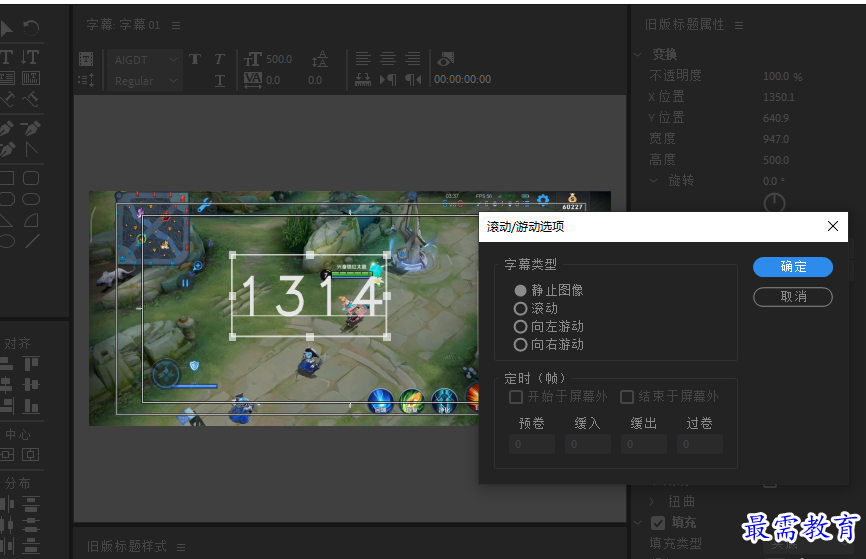Click 宽度 value 947.0
This screenshot has width=866, height=559.
pyautogui.click(x=776, y=139)
